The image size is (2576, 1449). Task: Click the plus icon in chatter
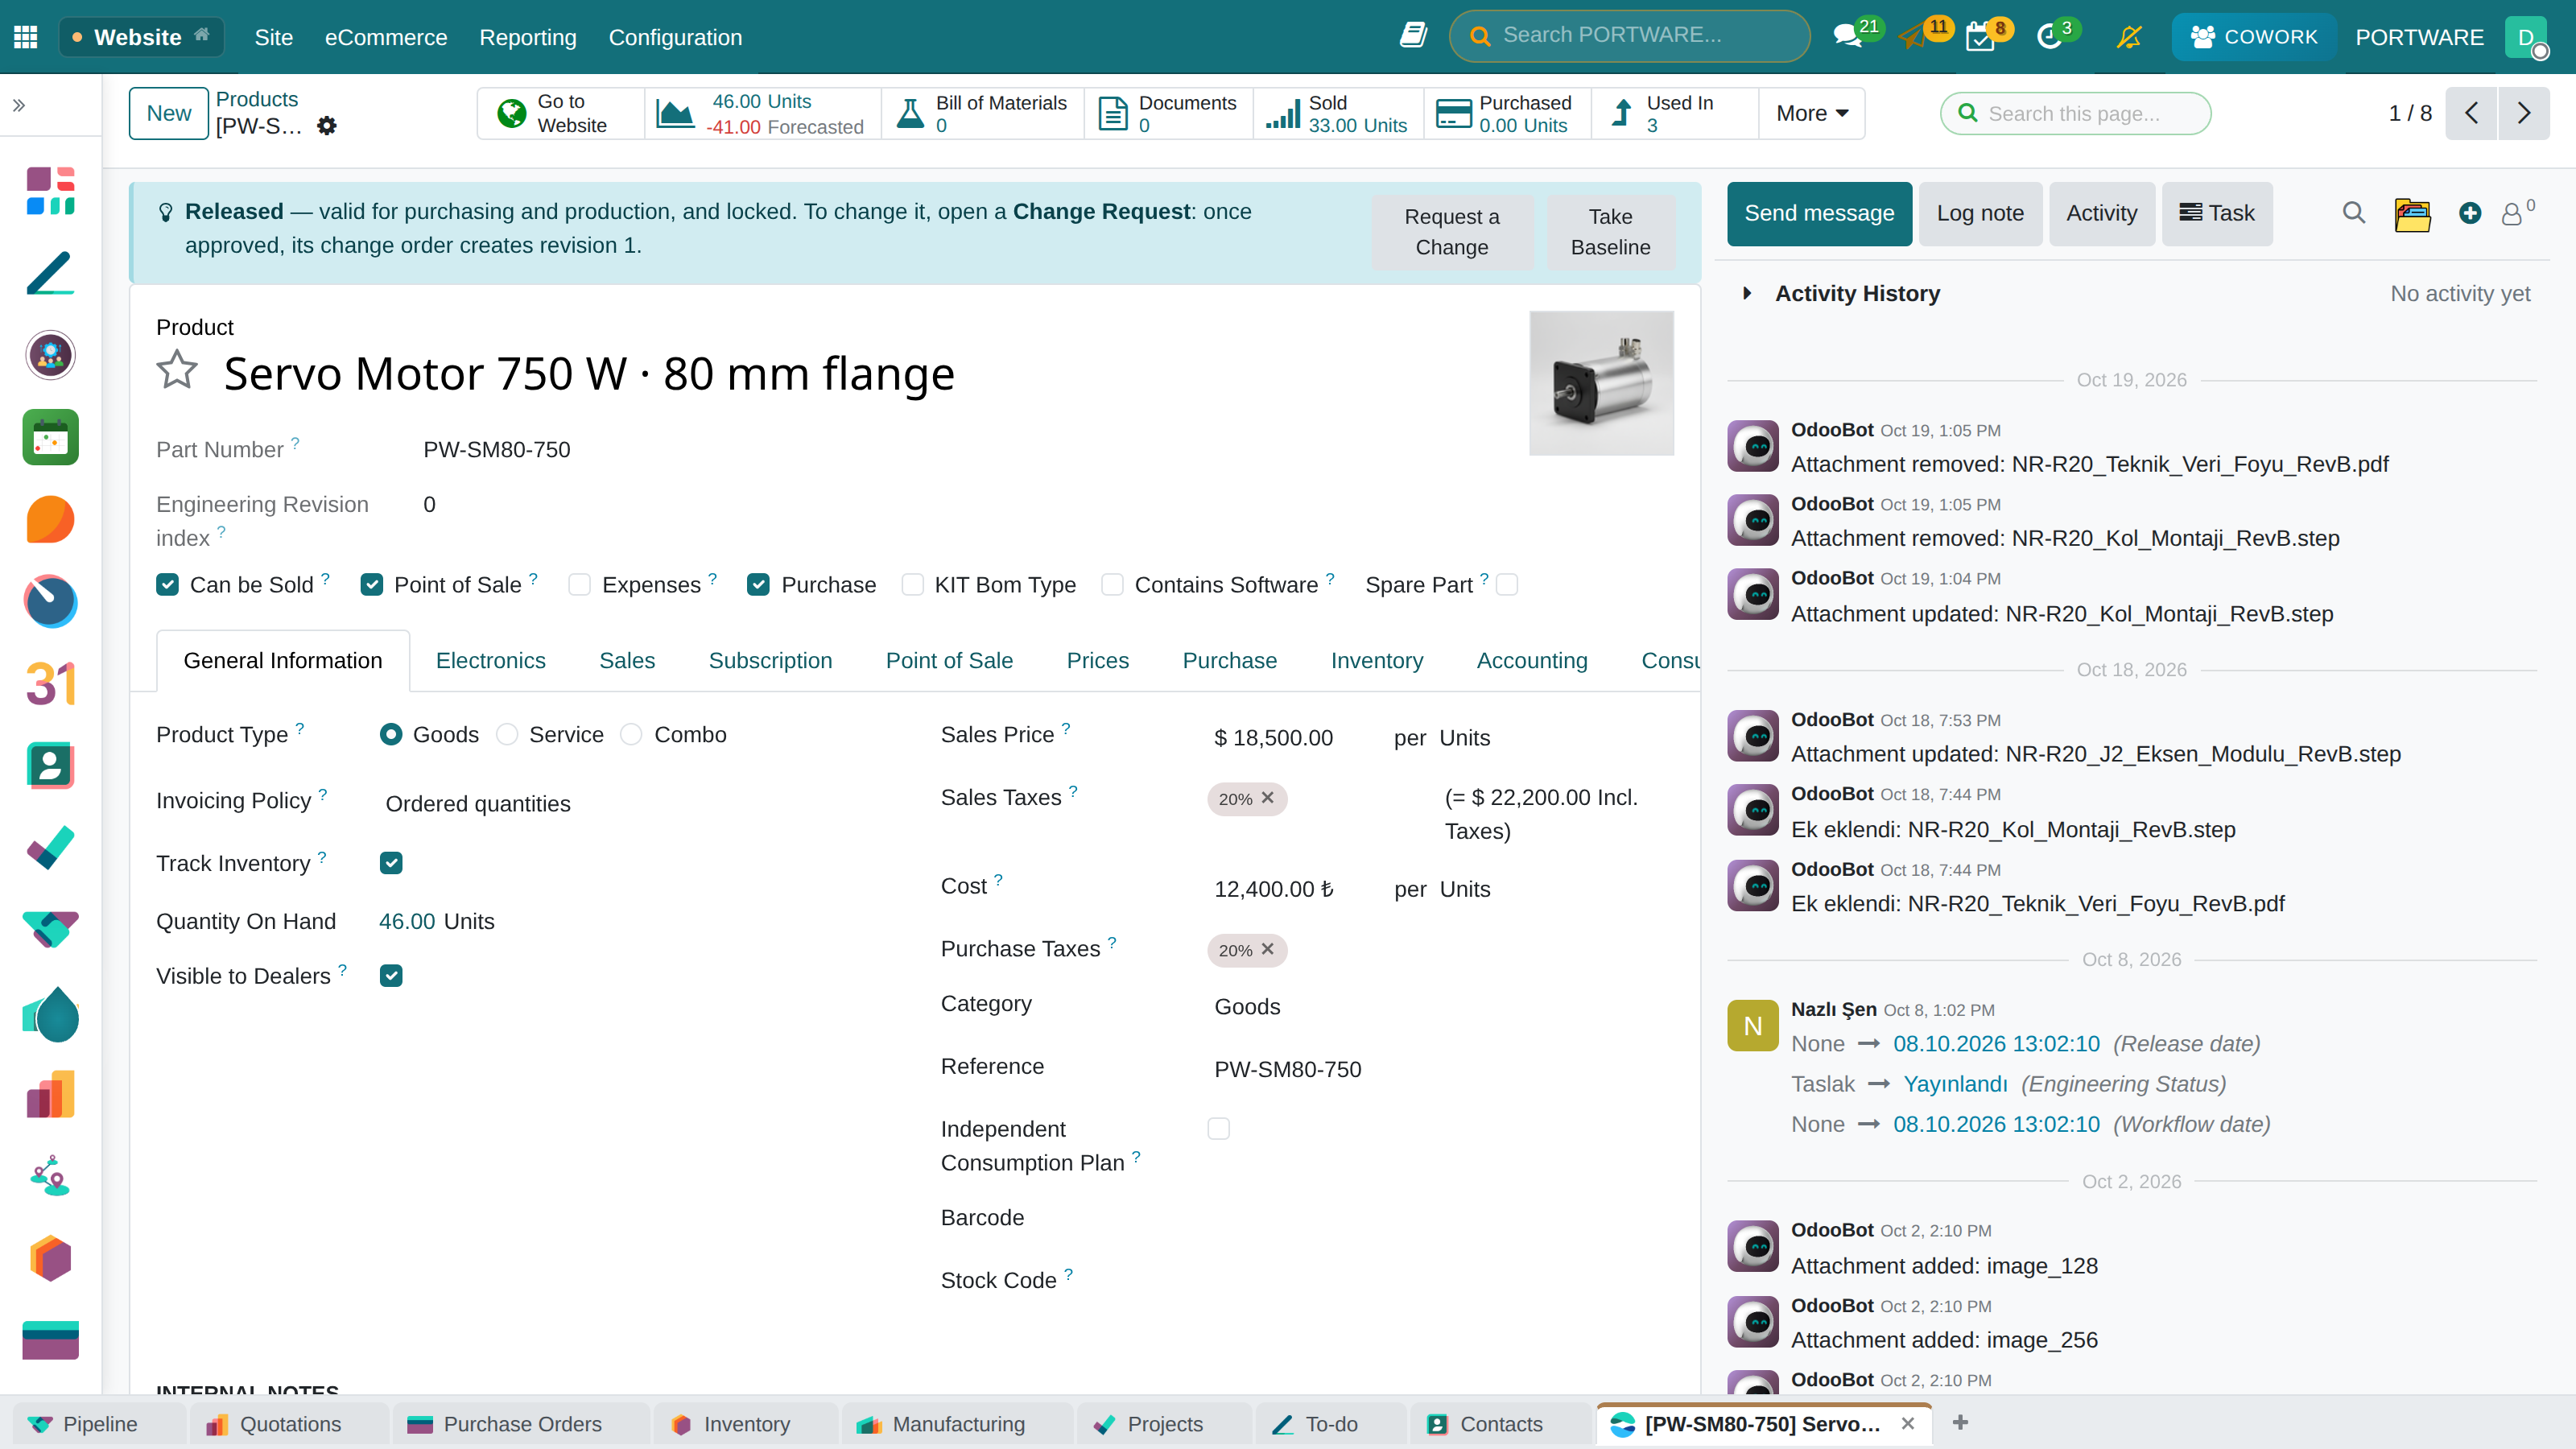coord(2470,213)
